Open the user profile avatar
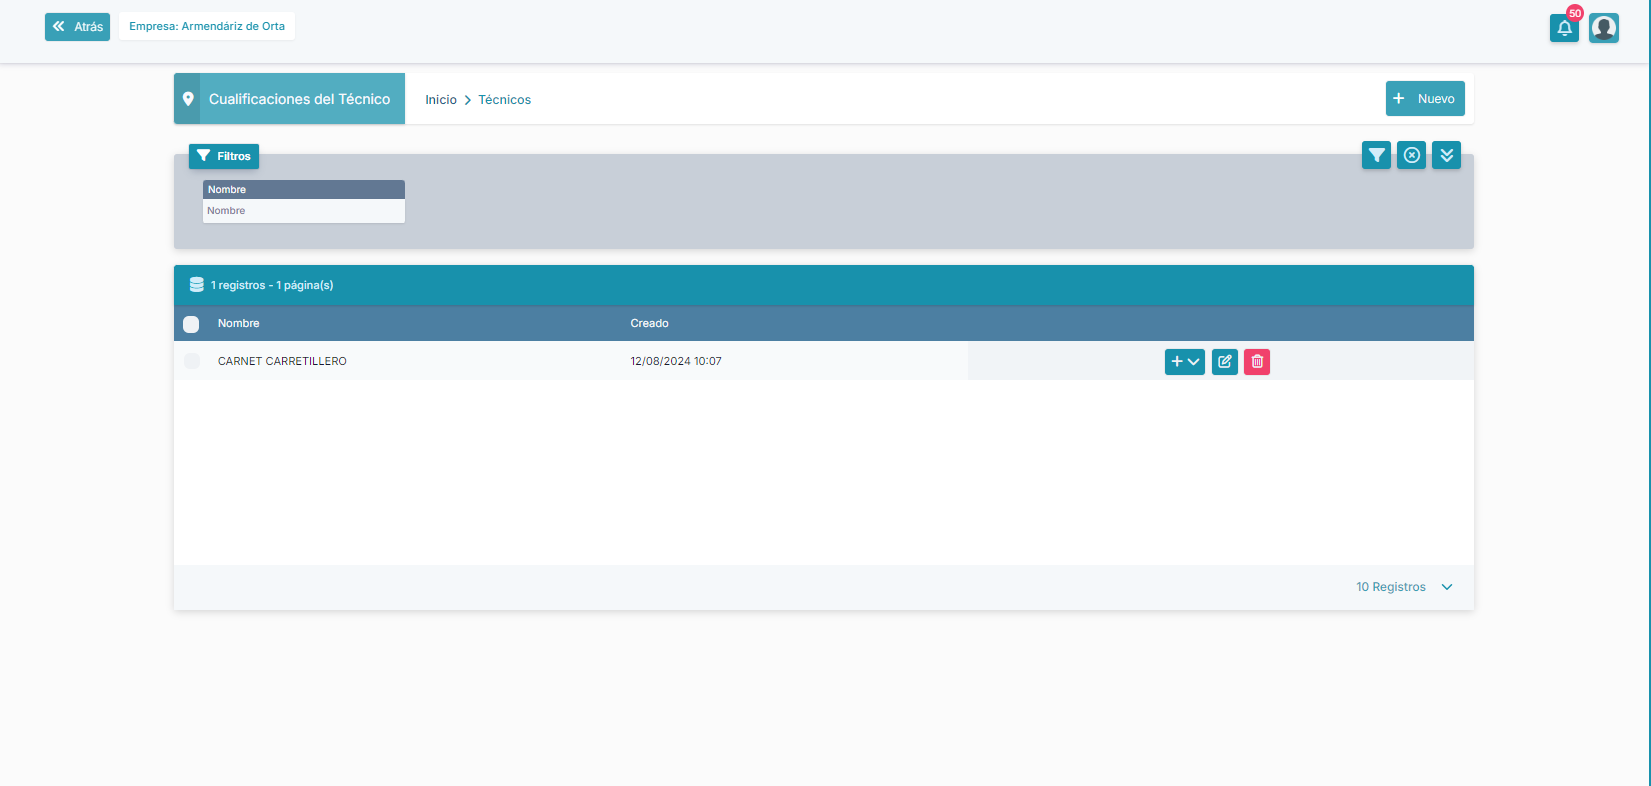Image resolution: width=1651 pixels, height=786 pixels. [x=1603, y=28]
